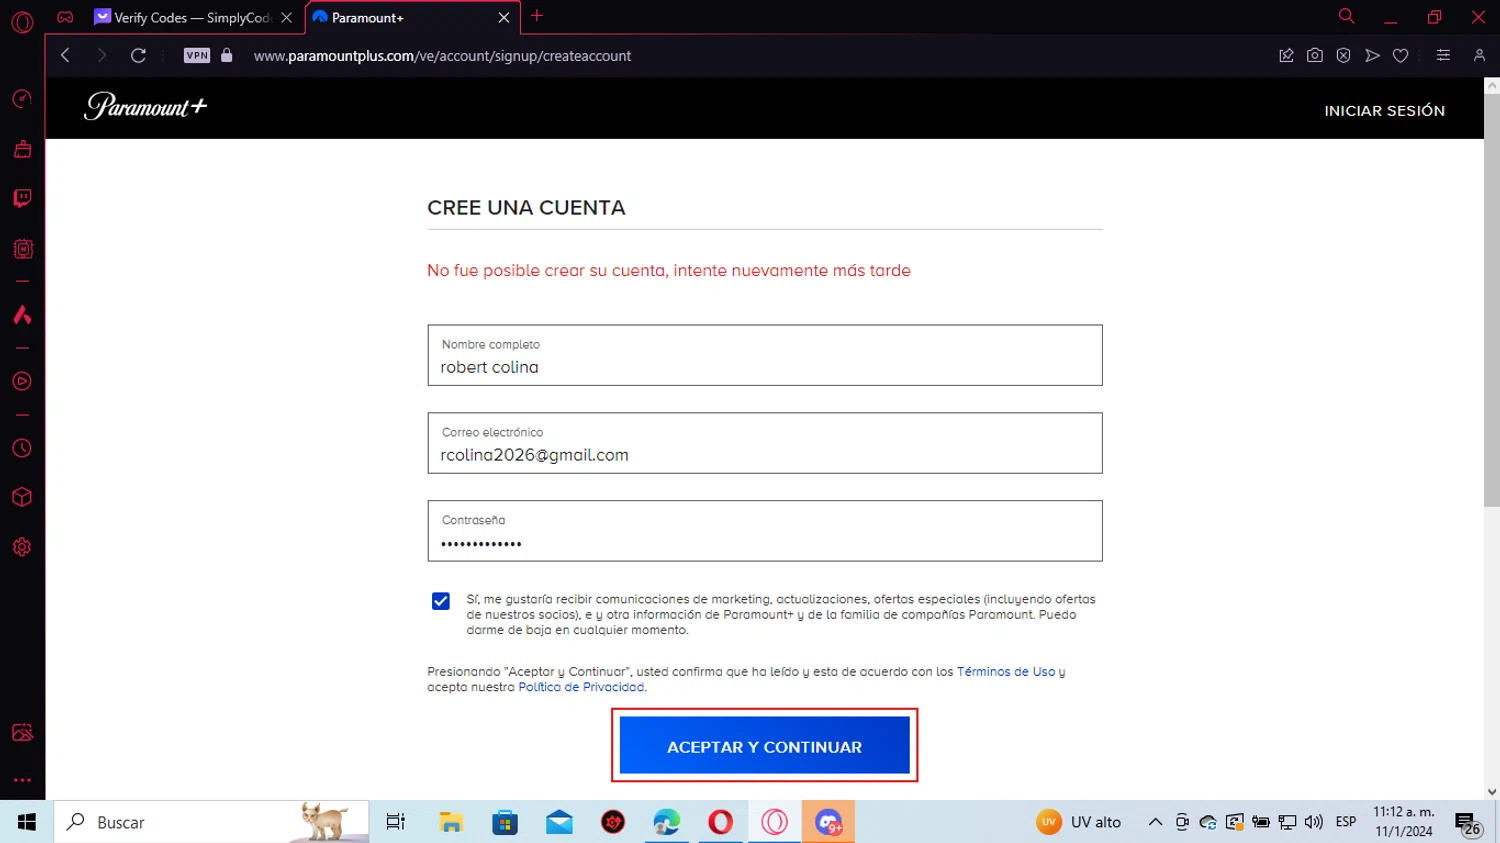Open a new tab with plus button
The width and height of the screenshot is (1500, 843).
pos(537,16)
